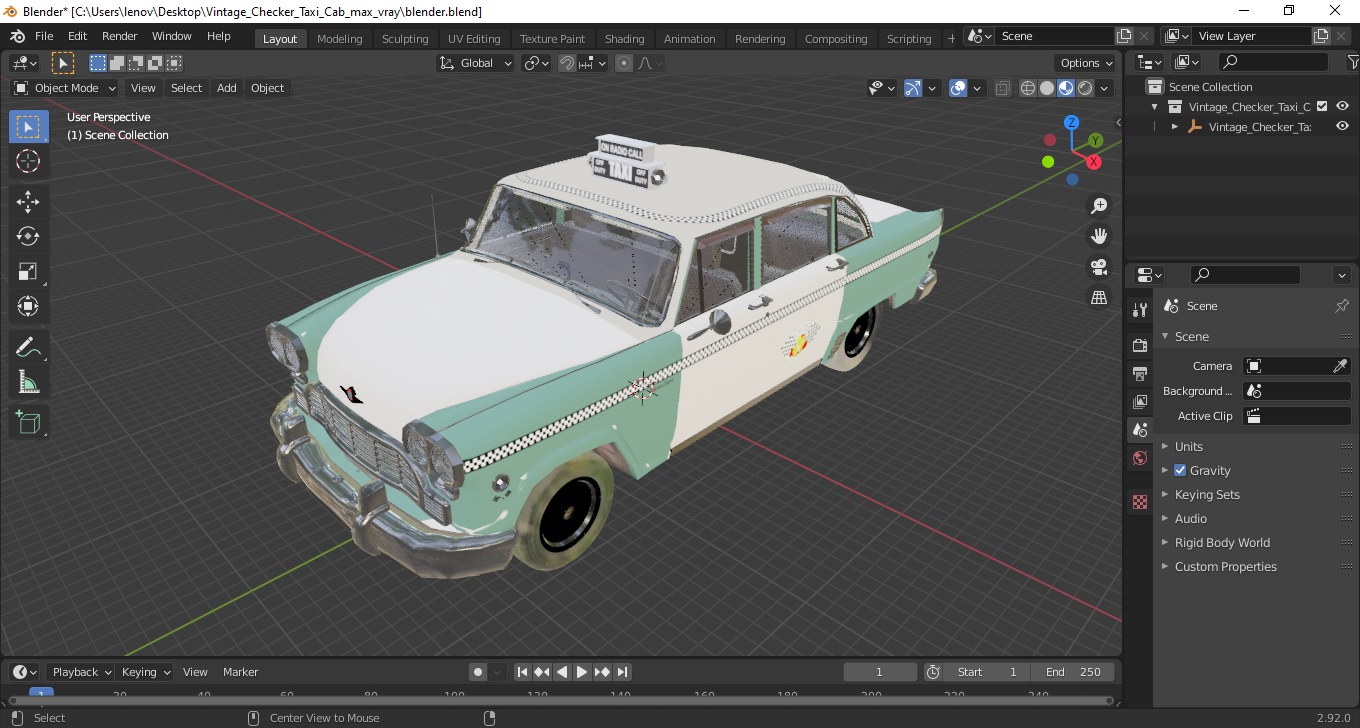Click the timeline Play button
The height and width of the screenshot is (728, 1360).
click(x=582, y=672)
